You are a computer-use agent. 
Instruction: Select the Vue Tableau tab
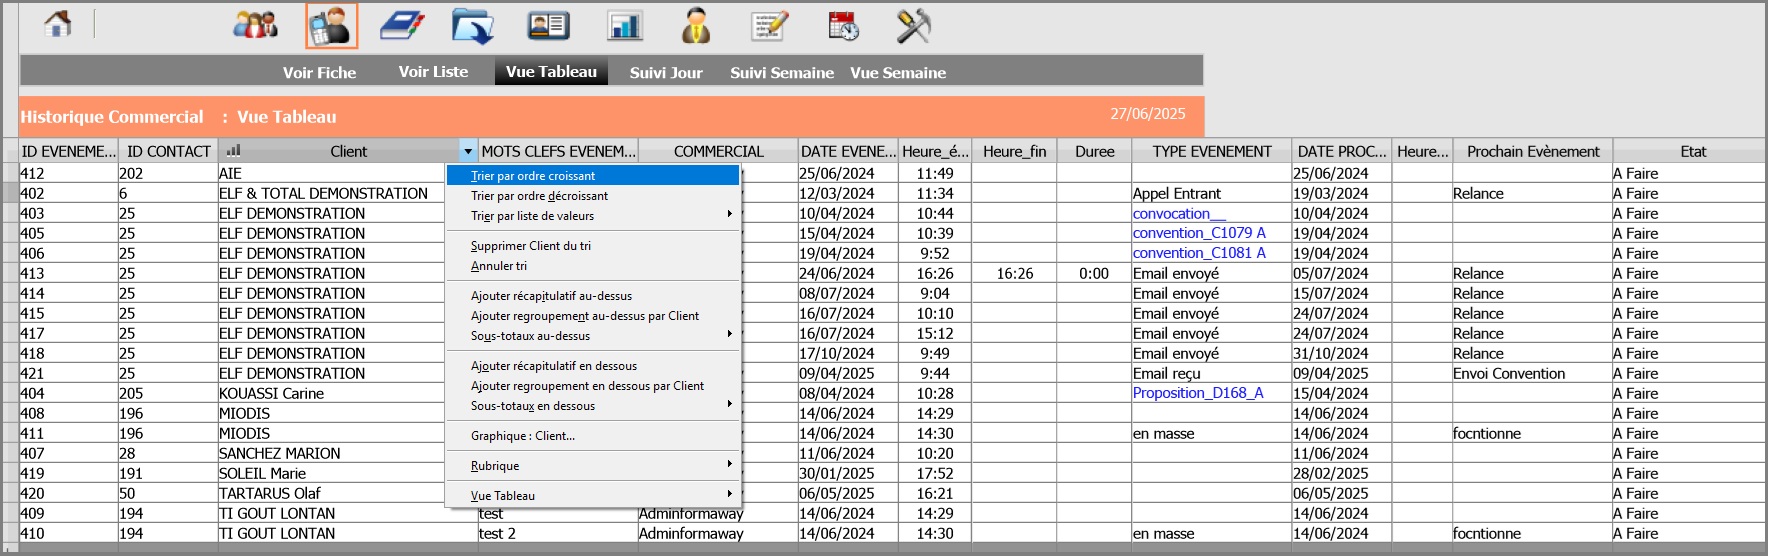[551, 71]
